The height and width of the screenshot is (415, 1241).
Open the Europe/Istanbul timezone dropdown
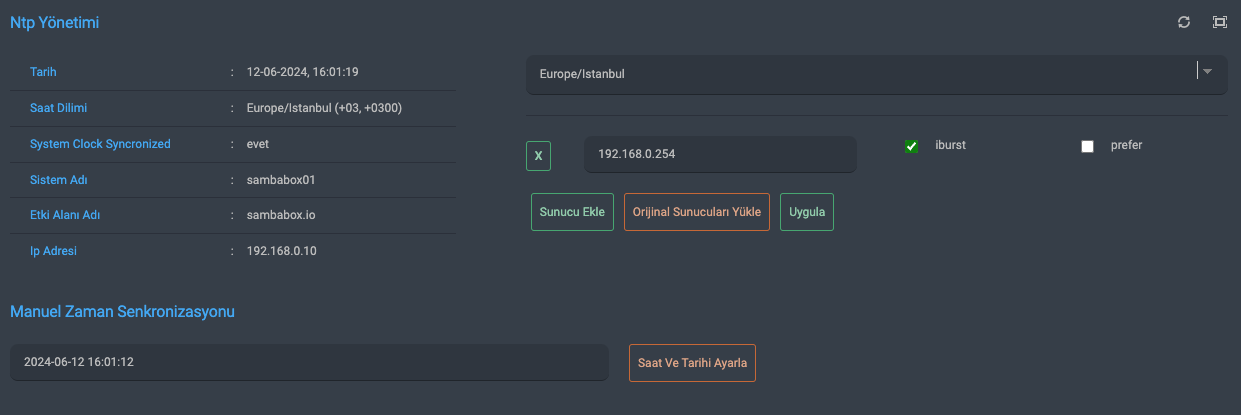(x=876, y=74)
